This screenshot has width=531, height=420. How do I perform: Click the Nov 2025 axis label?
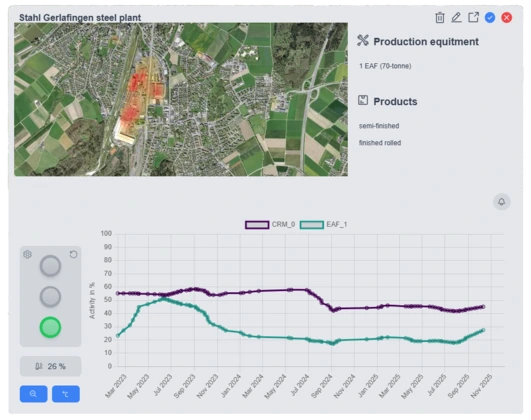coord(481,386)
